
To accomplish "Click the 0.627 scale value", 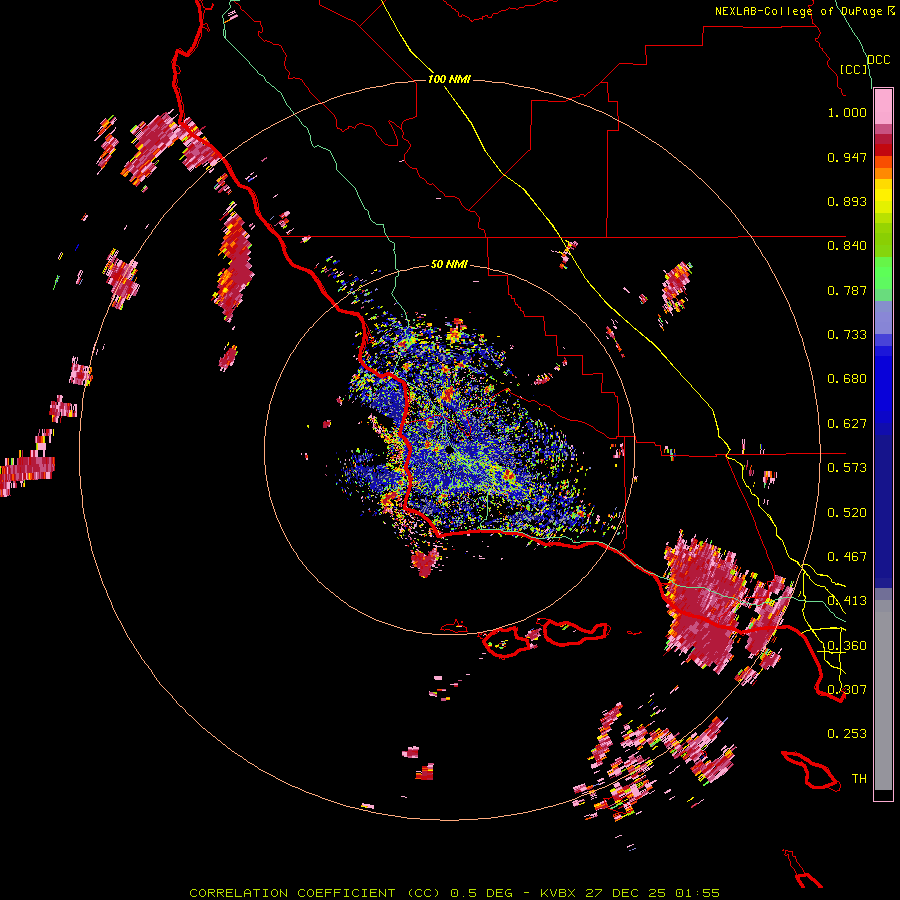I will [x=847, y=424].
